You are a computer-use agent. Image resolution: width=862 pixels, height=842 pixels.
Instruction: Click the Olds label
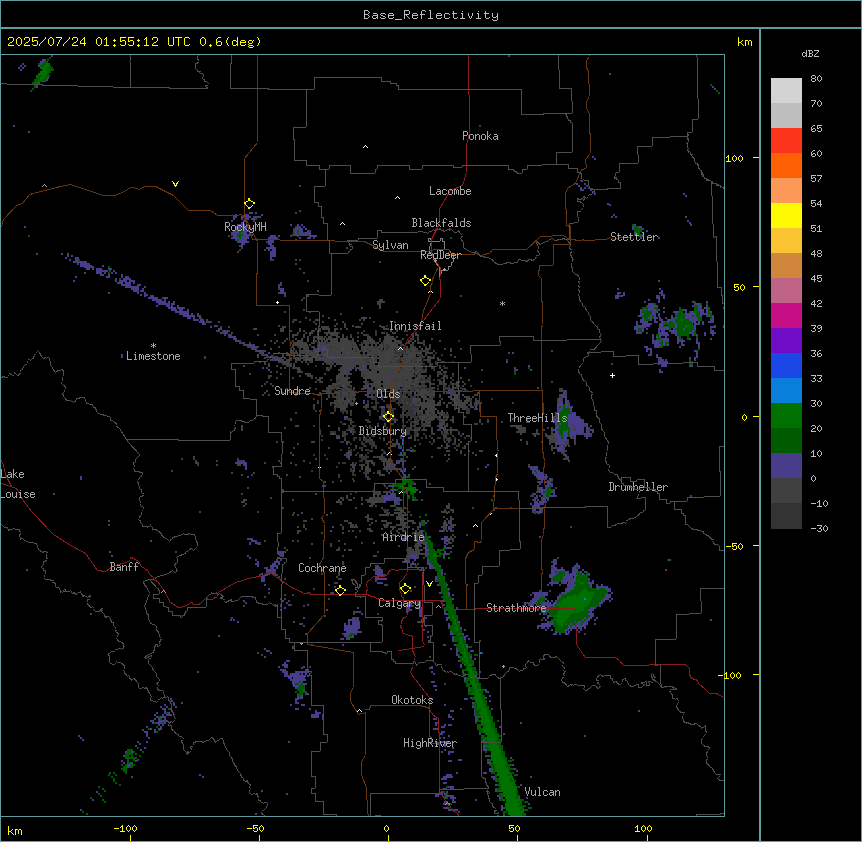[x=388, y=394]
